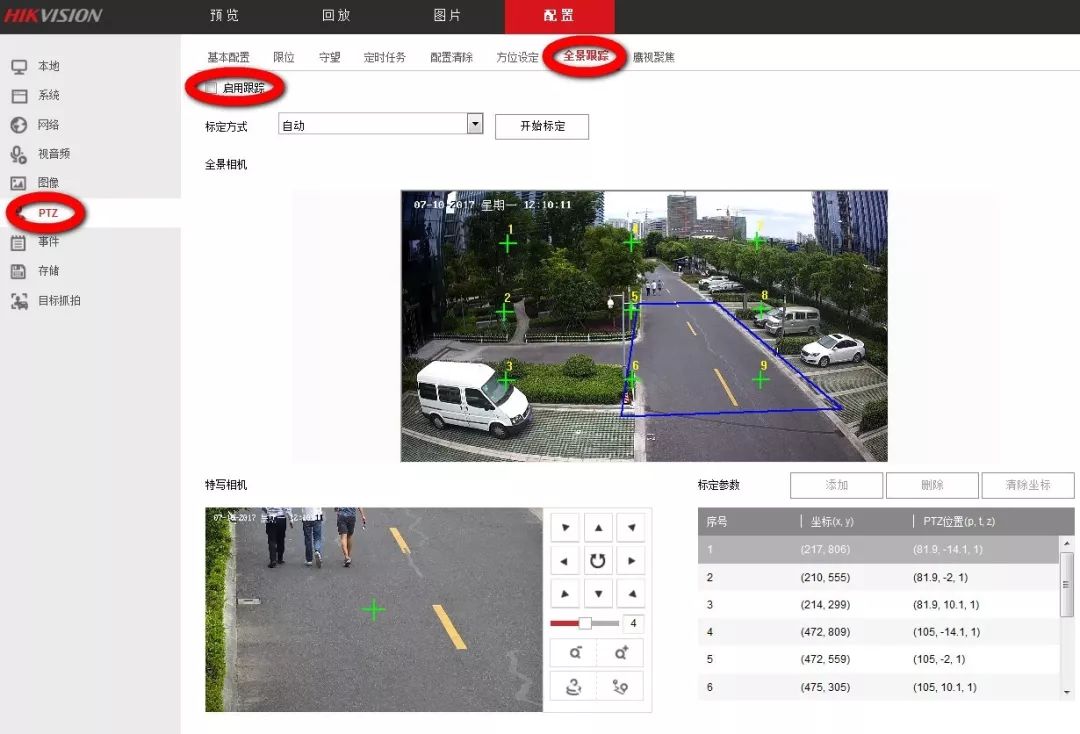Select row 3 in calibration table
This screenshot has width=1080, height=734.
pyautogui.click(x=877, y=605)
